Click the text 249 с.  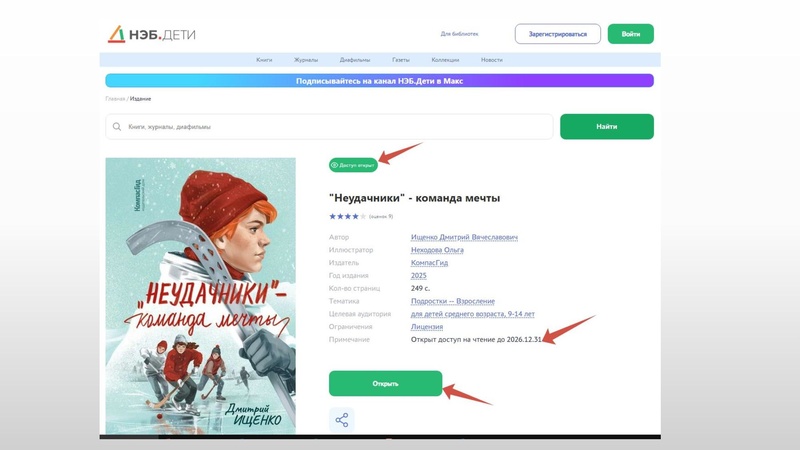point(420,288)
